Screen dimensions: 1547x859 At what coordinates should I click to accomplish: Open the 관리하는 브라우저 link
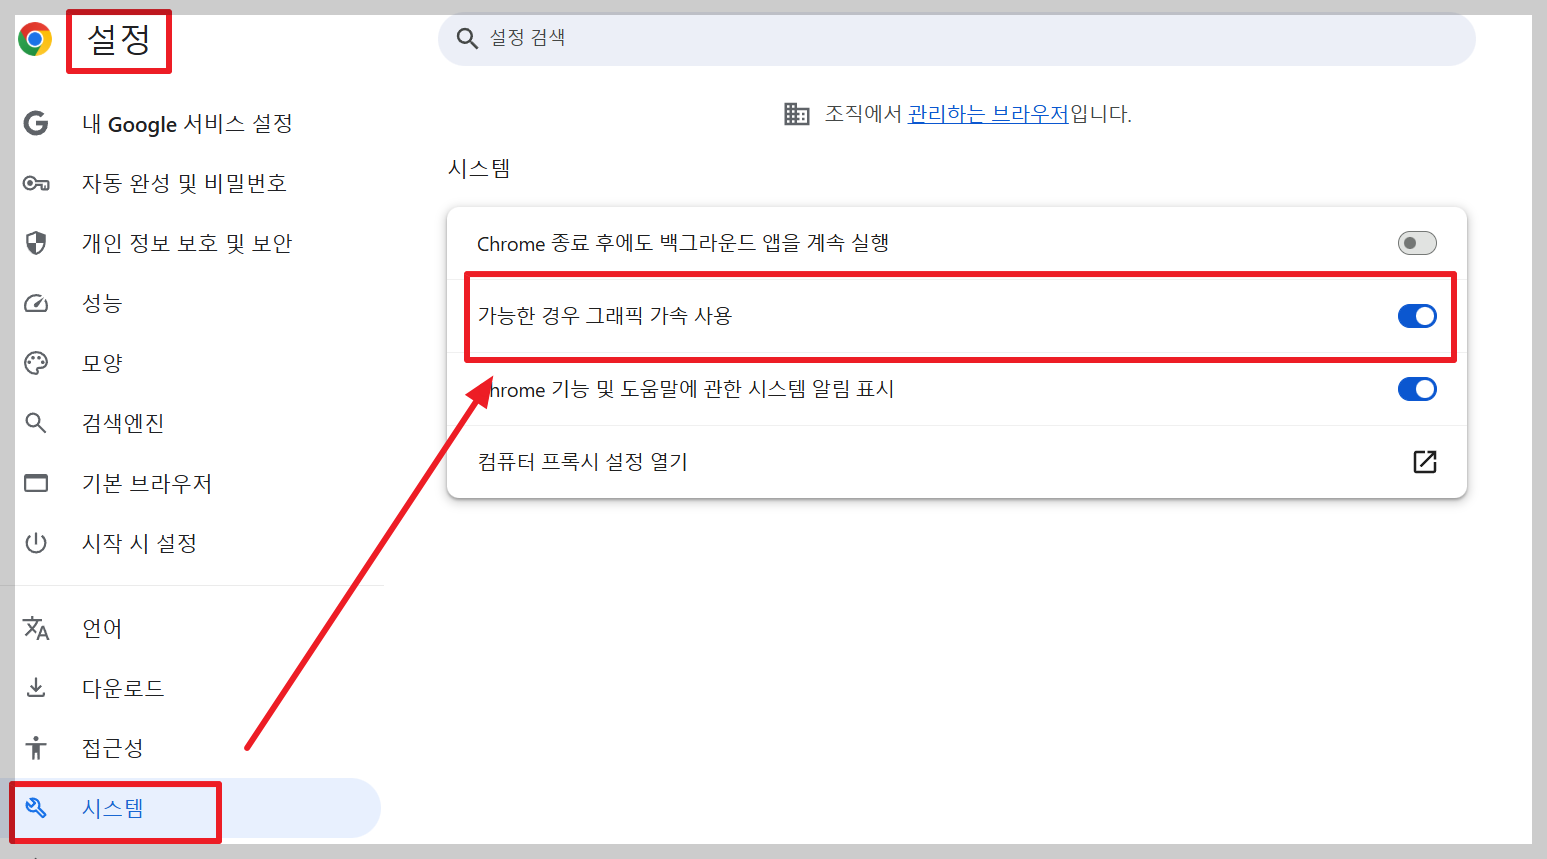tap(988, 114)
